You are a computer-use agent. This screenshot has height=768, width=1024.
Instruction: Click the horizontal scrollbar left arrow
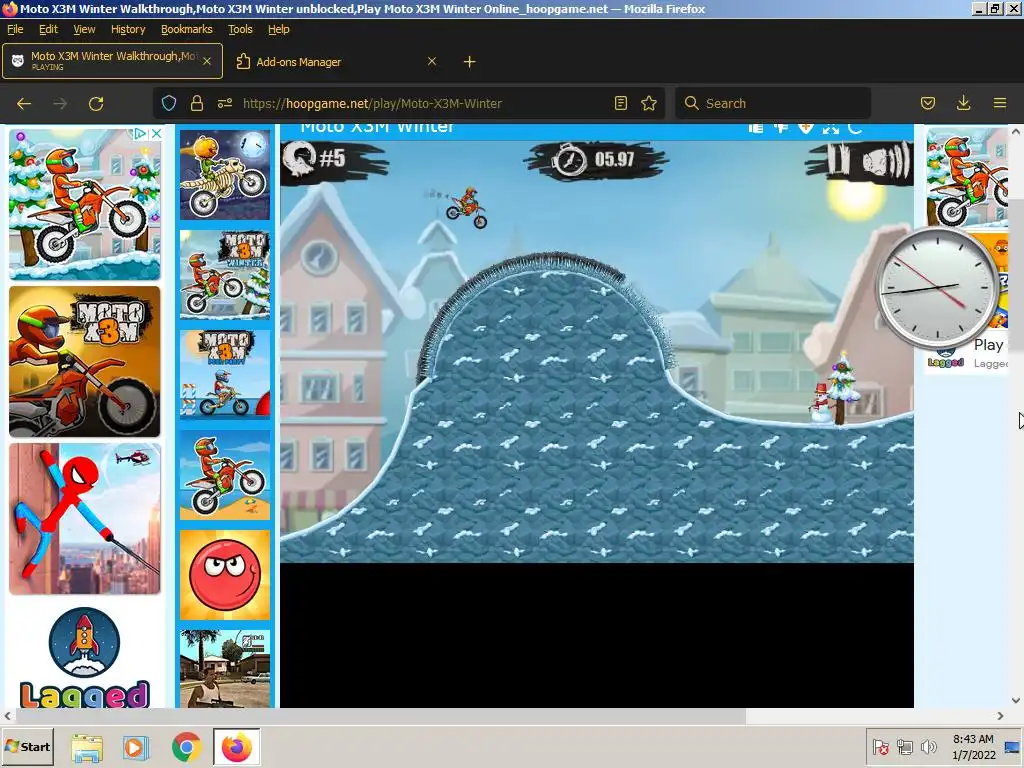coord(7,716)
